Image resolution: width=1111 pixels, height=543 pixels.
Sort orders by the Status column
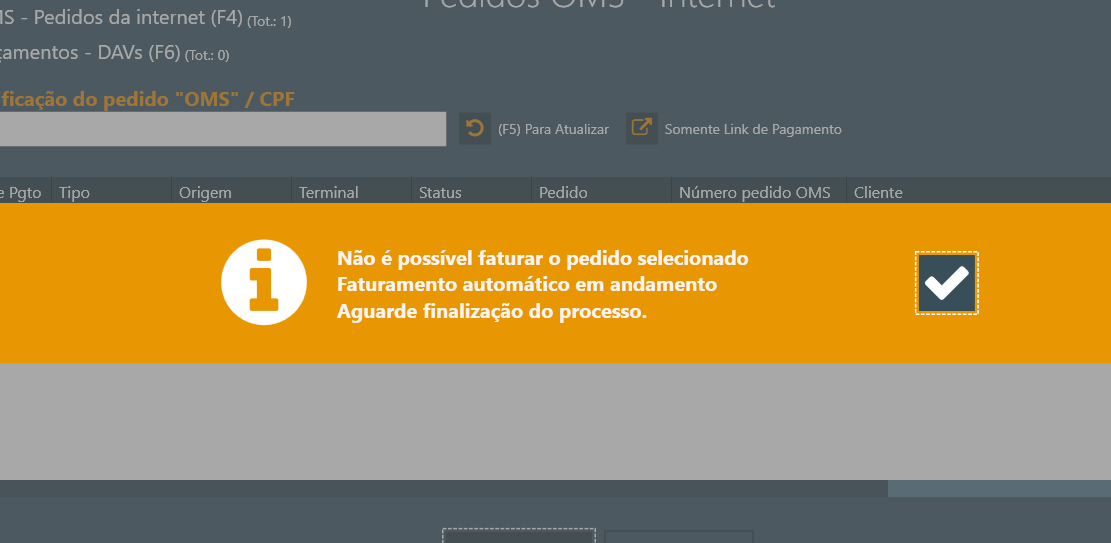pyautogui.click(x=440, y=192)
